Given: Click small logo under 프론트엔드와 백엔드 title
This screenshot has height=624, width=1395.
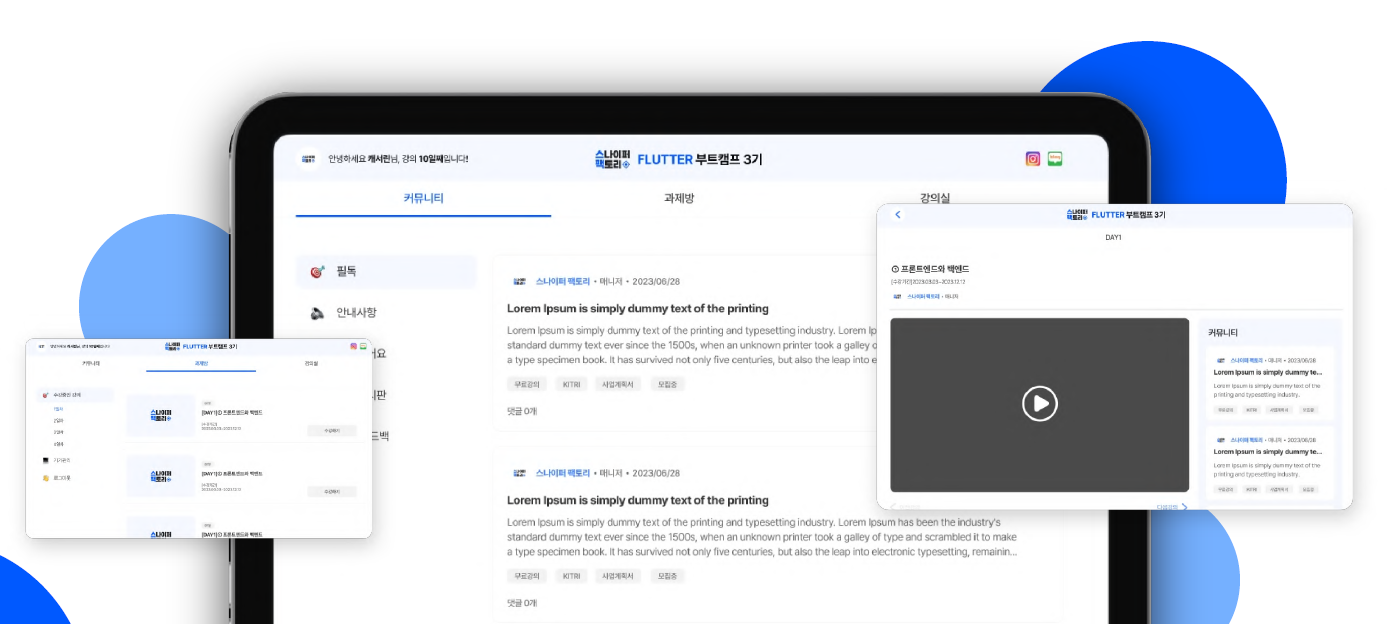Looking at the screenshot, I should click(897, 296).
